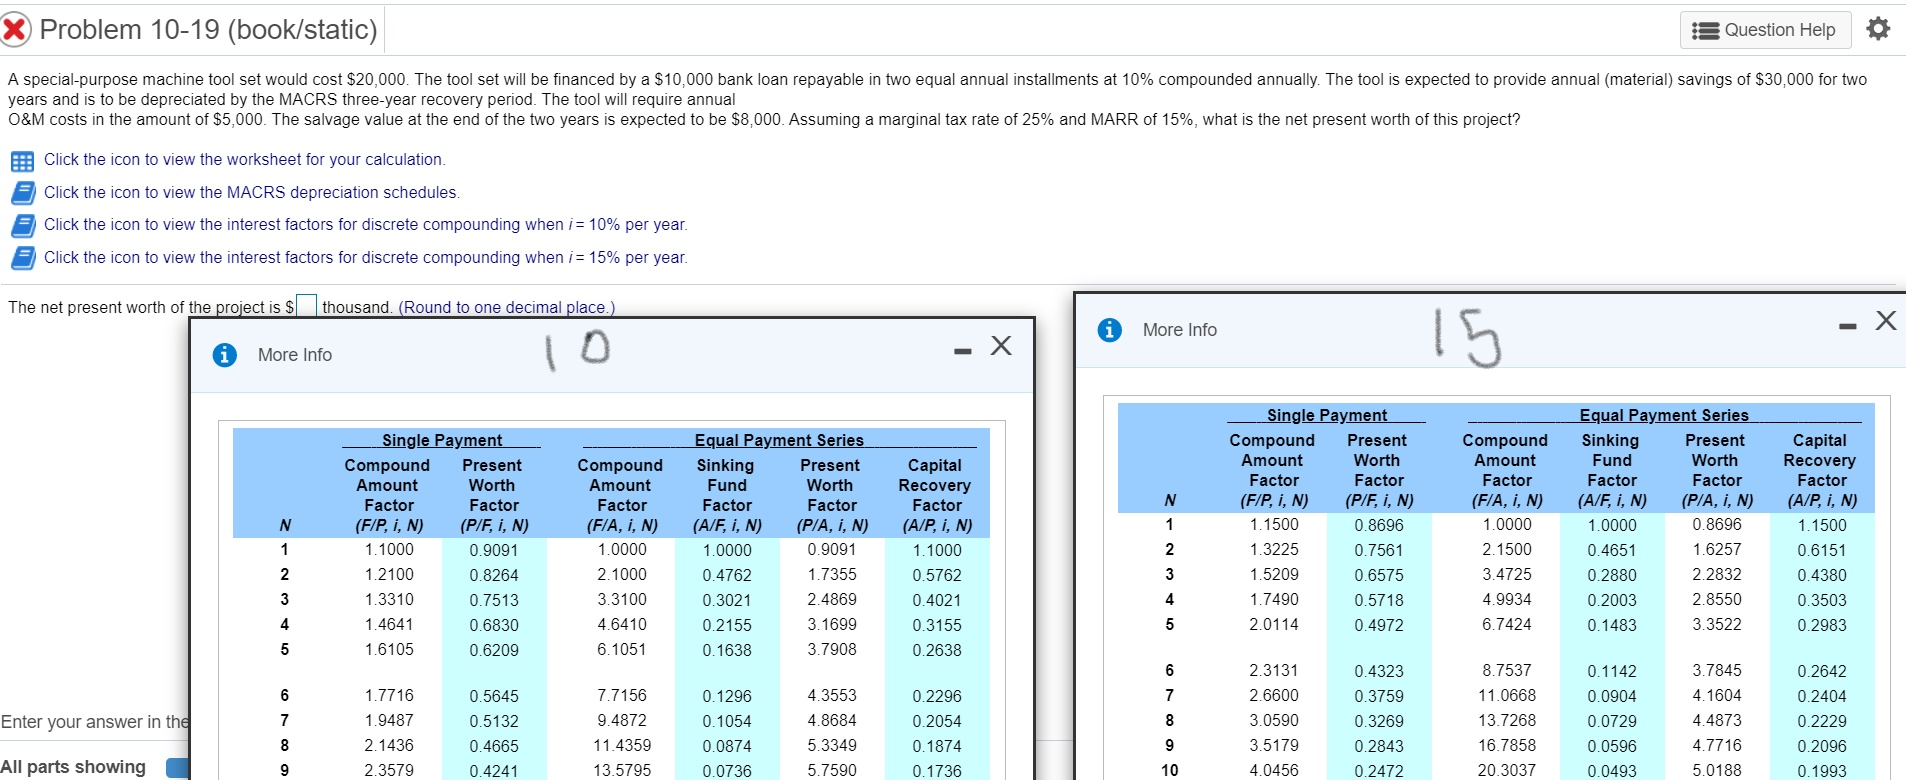Select 0.9091 P/F row 1 in 10% table
Screen dimensions: 1906x780
click(494, 550)
